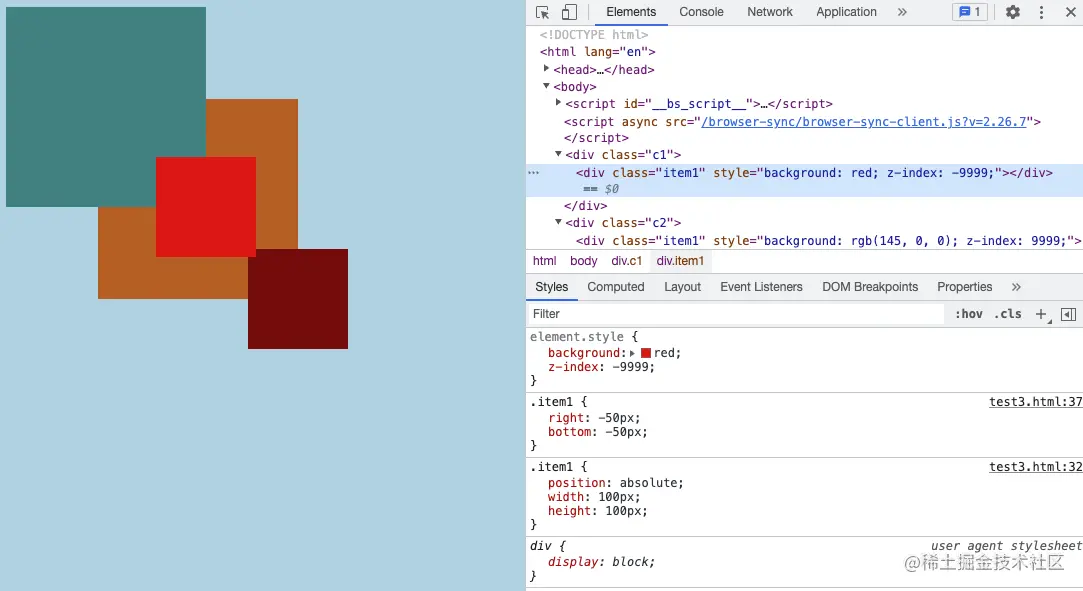Open the Event Listeners sub-tab
Image resolution: width=1083 pixels, height=591 pixels.
(x=761, y=287)
